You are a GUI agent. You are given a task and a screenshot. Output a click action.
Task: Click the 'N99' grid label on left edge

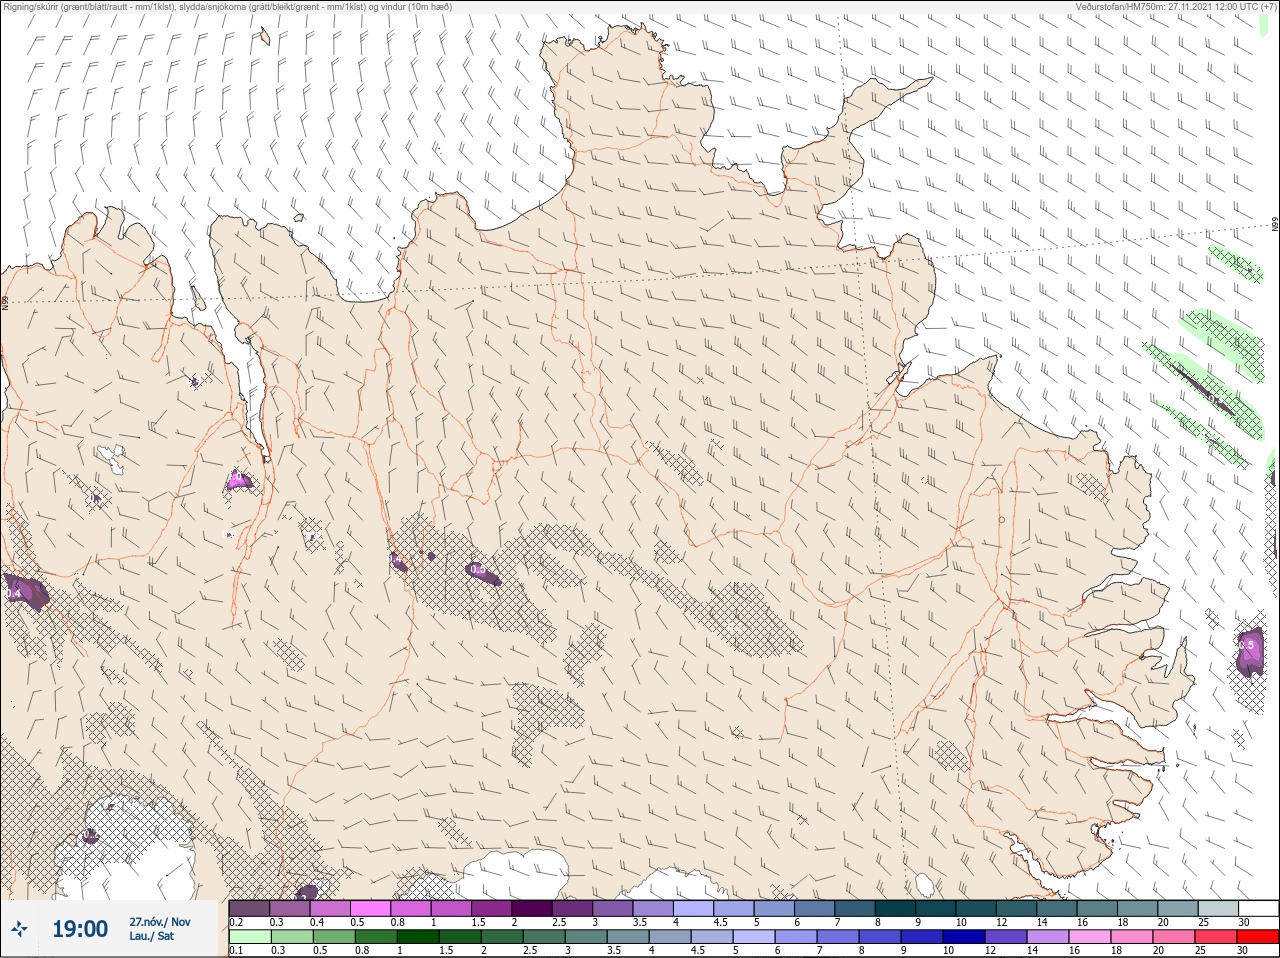[x=5, y=302]
